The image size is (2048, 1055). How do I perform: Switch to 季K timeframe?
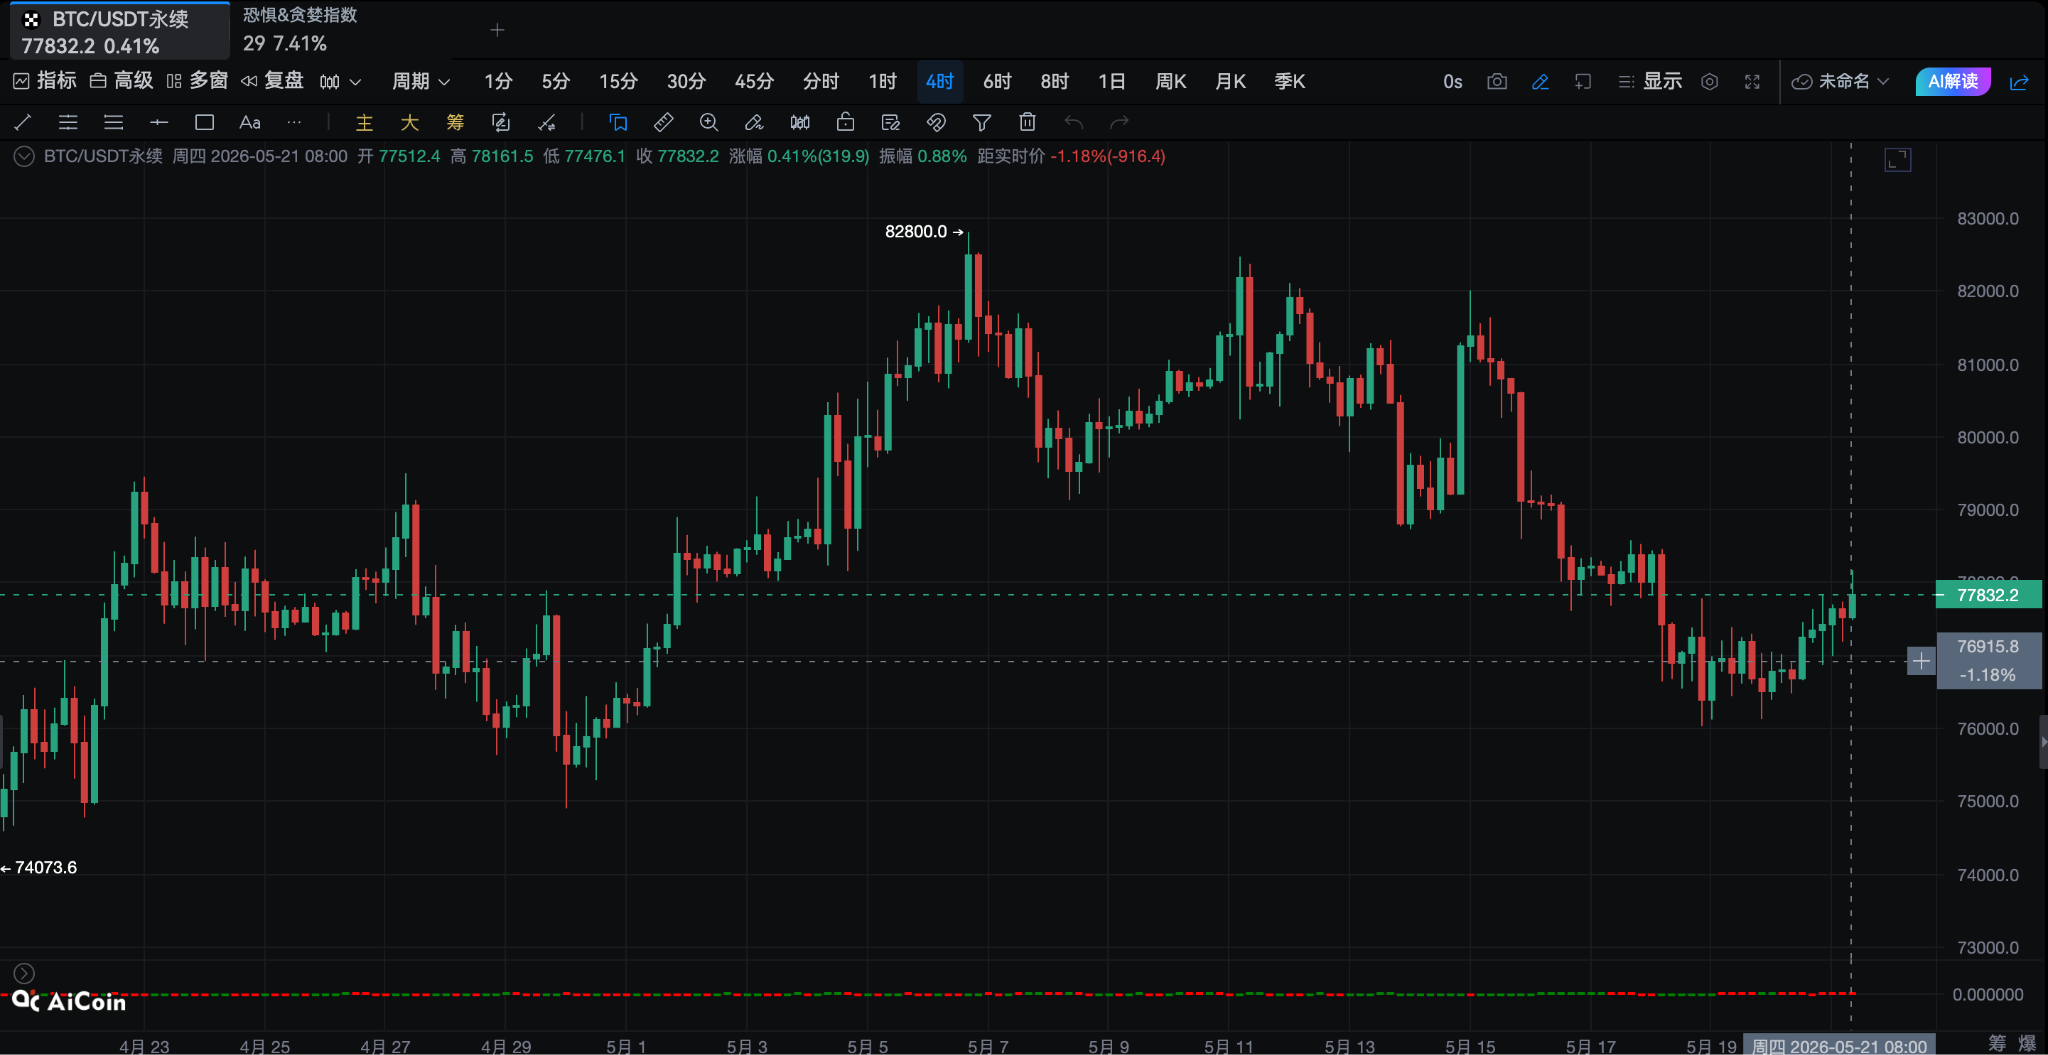[x=1290, y=81]
